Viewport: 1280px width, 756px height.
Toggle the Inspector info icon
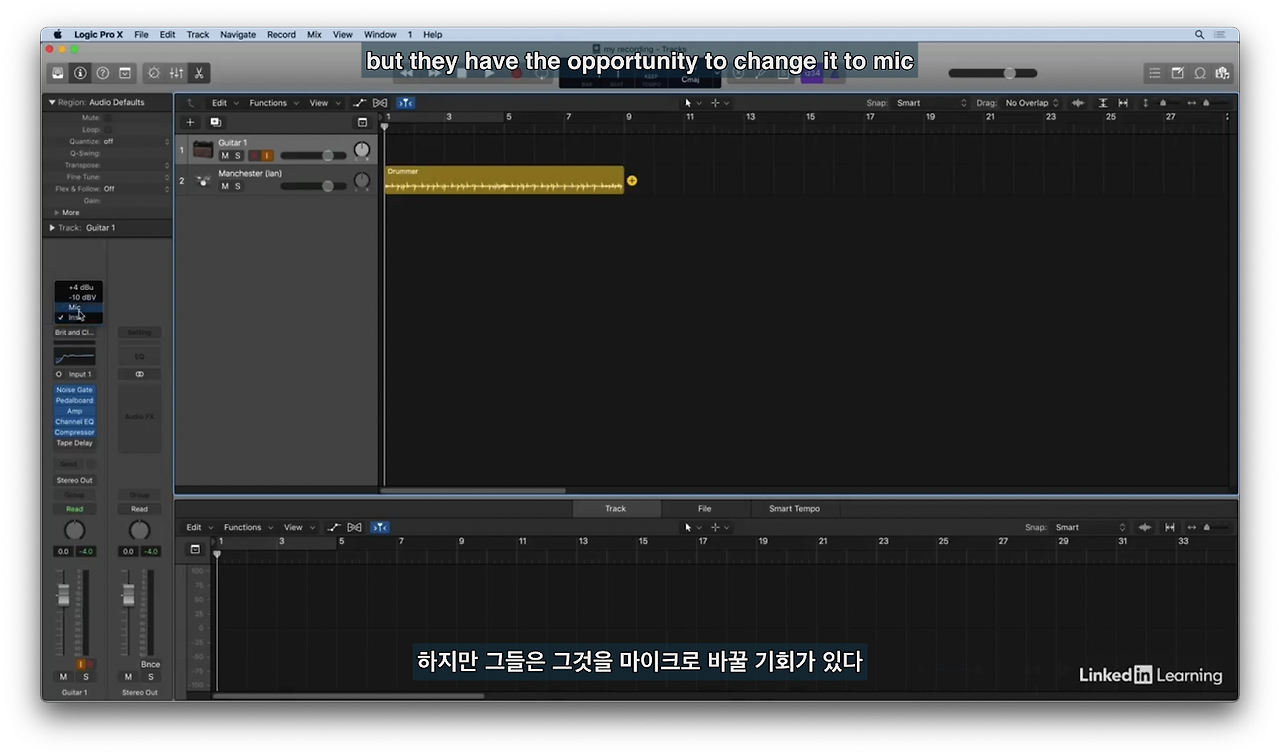pos(80,73)
